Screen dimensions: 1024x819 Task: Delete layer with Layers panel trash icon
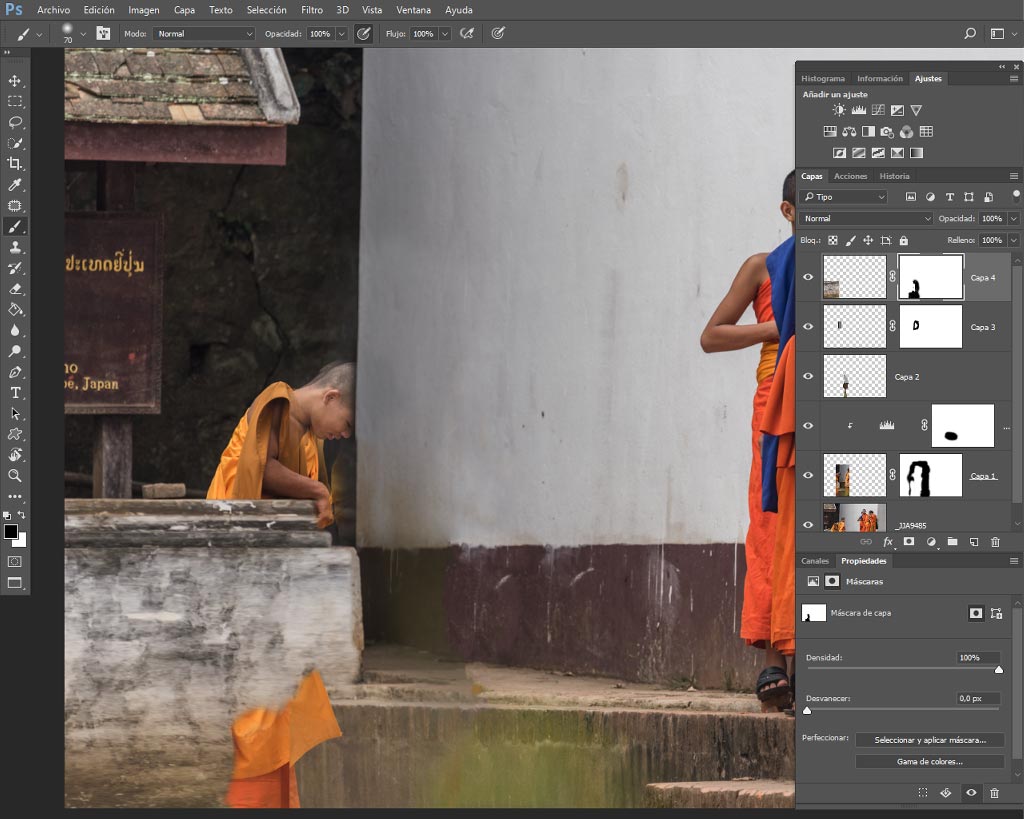[x=995, y=542]
